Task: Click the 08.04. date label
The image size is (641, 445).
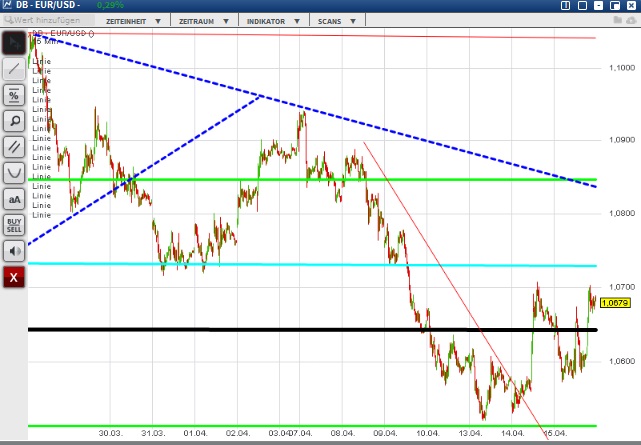Action: coord(343,433)
